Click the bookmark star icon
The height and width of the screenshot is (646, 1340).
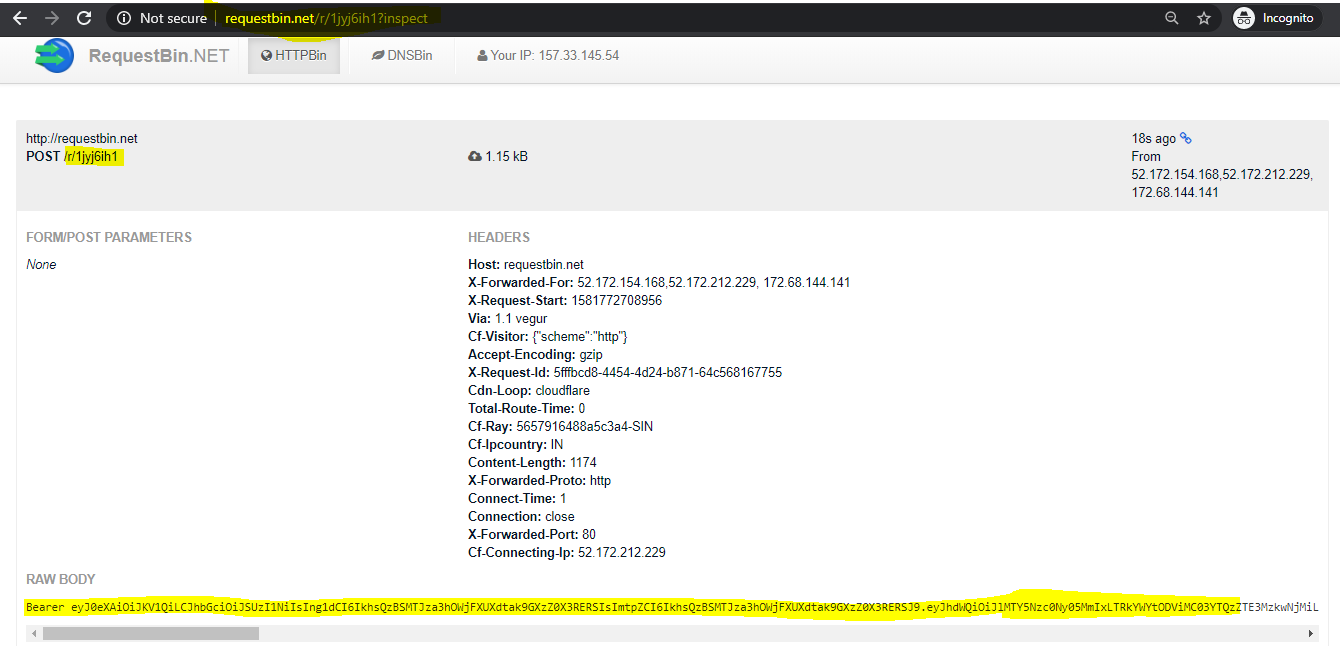point(1203,17)
